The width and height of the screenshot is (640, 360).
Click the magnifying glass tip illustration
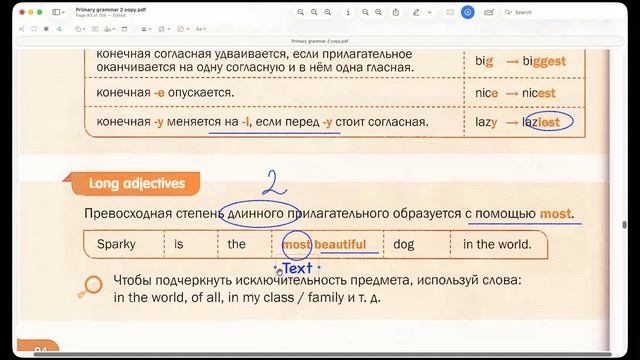point(90,287)
